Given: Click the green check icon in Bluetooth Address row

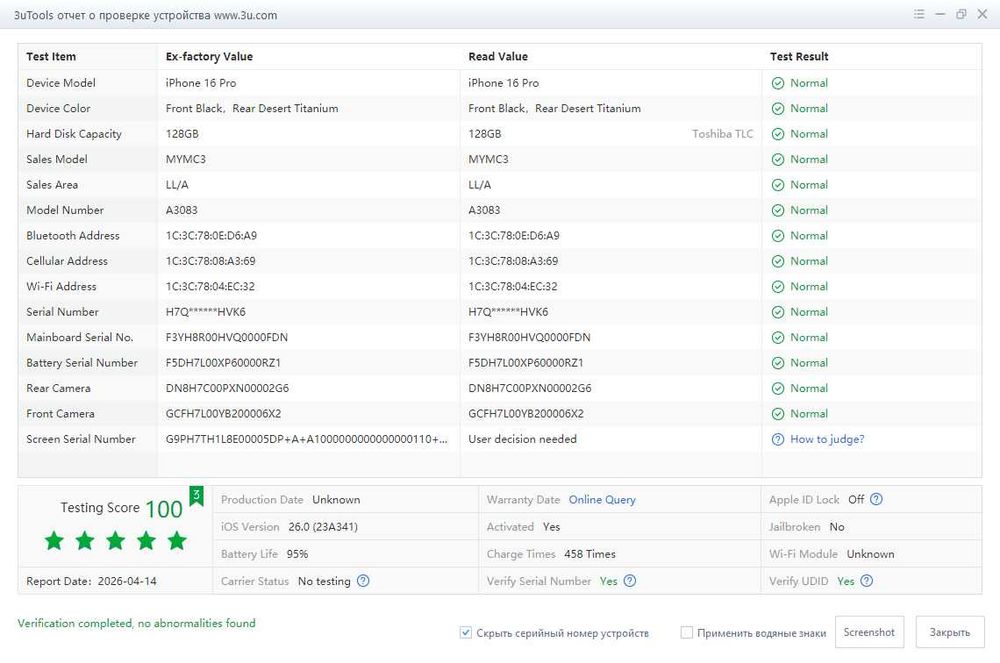Looking at the screenshot, I should point(777,236).
